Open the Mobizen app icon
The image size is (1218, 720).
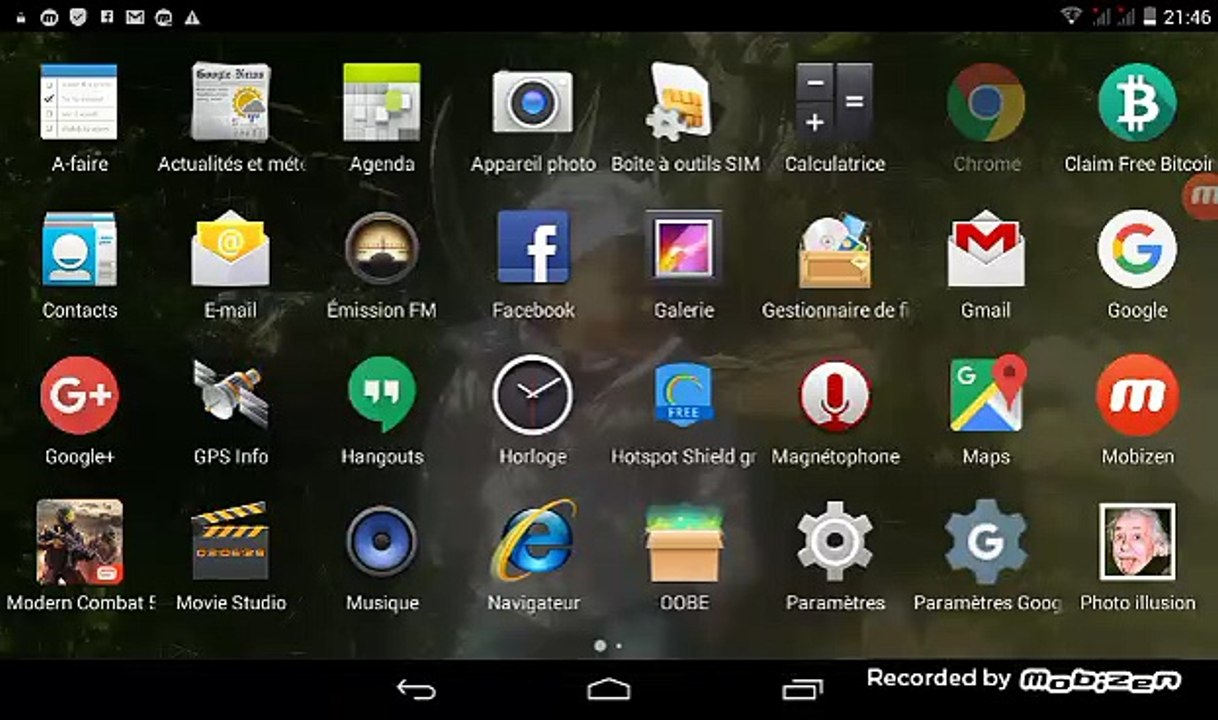(x=1137, y=395)
